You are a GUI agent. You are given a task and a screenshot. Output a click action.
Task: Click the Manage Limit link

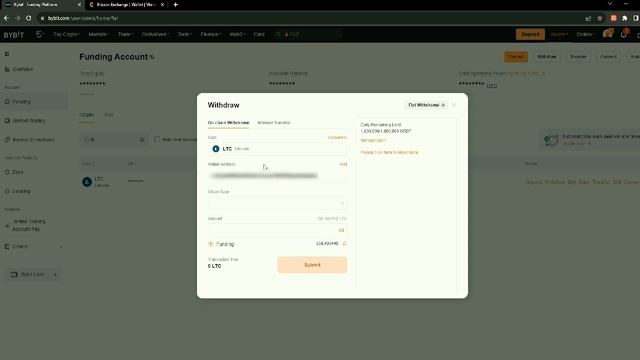[373, 140]
